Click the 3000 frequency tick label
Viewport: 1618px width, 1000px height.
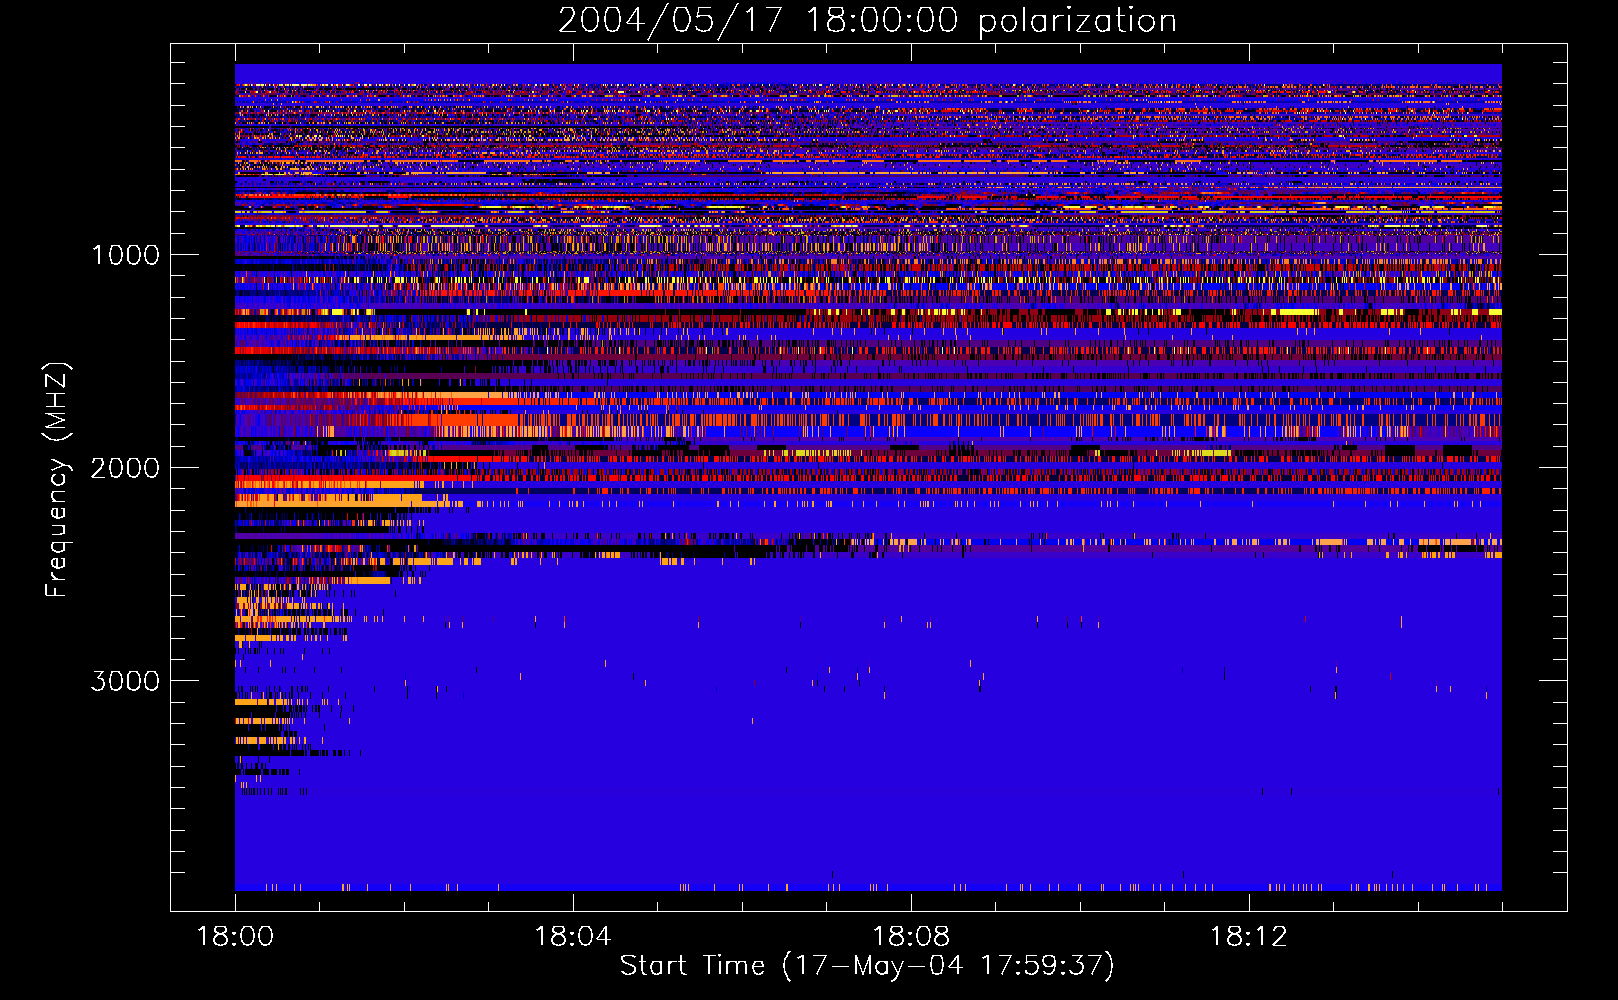pyautogui.click(x=125, y=681)
